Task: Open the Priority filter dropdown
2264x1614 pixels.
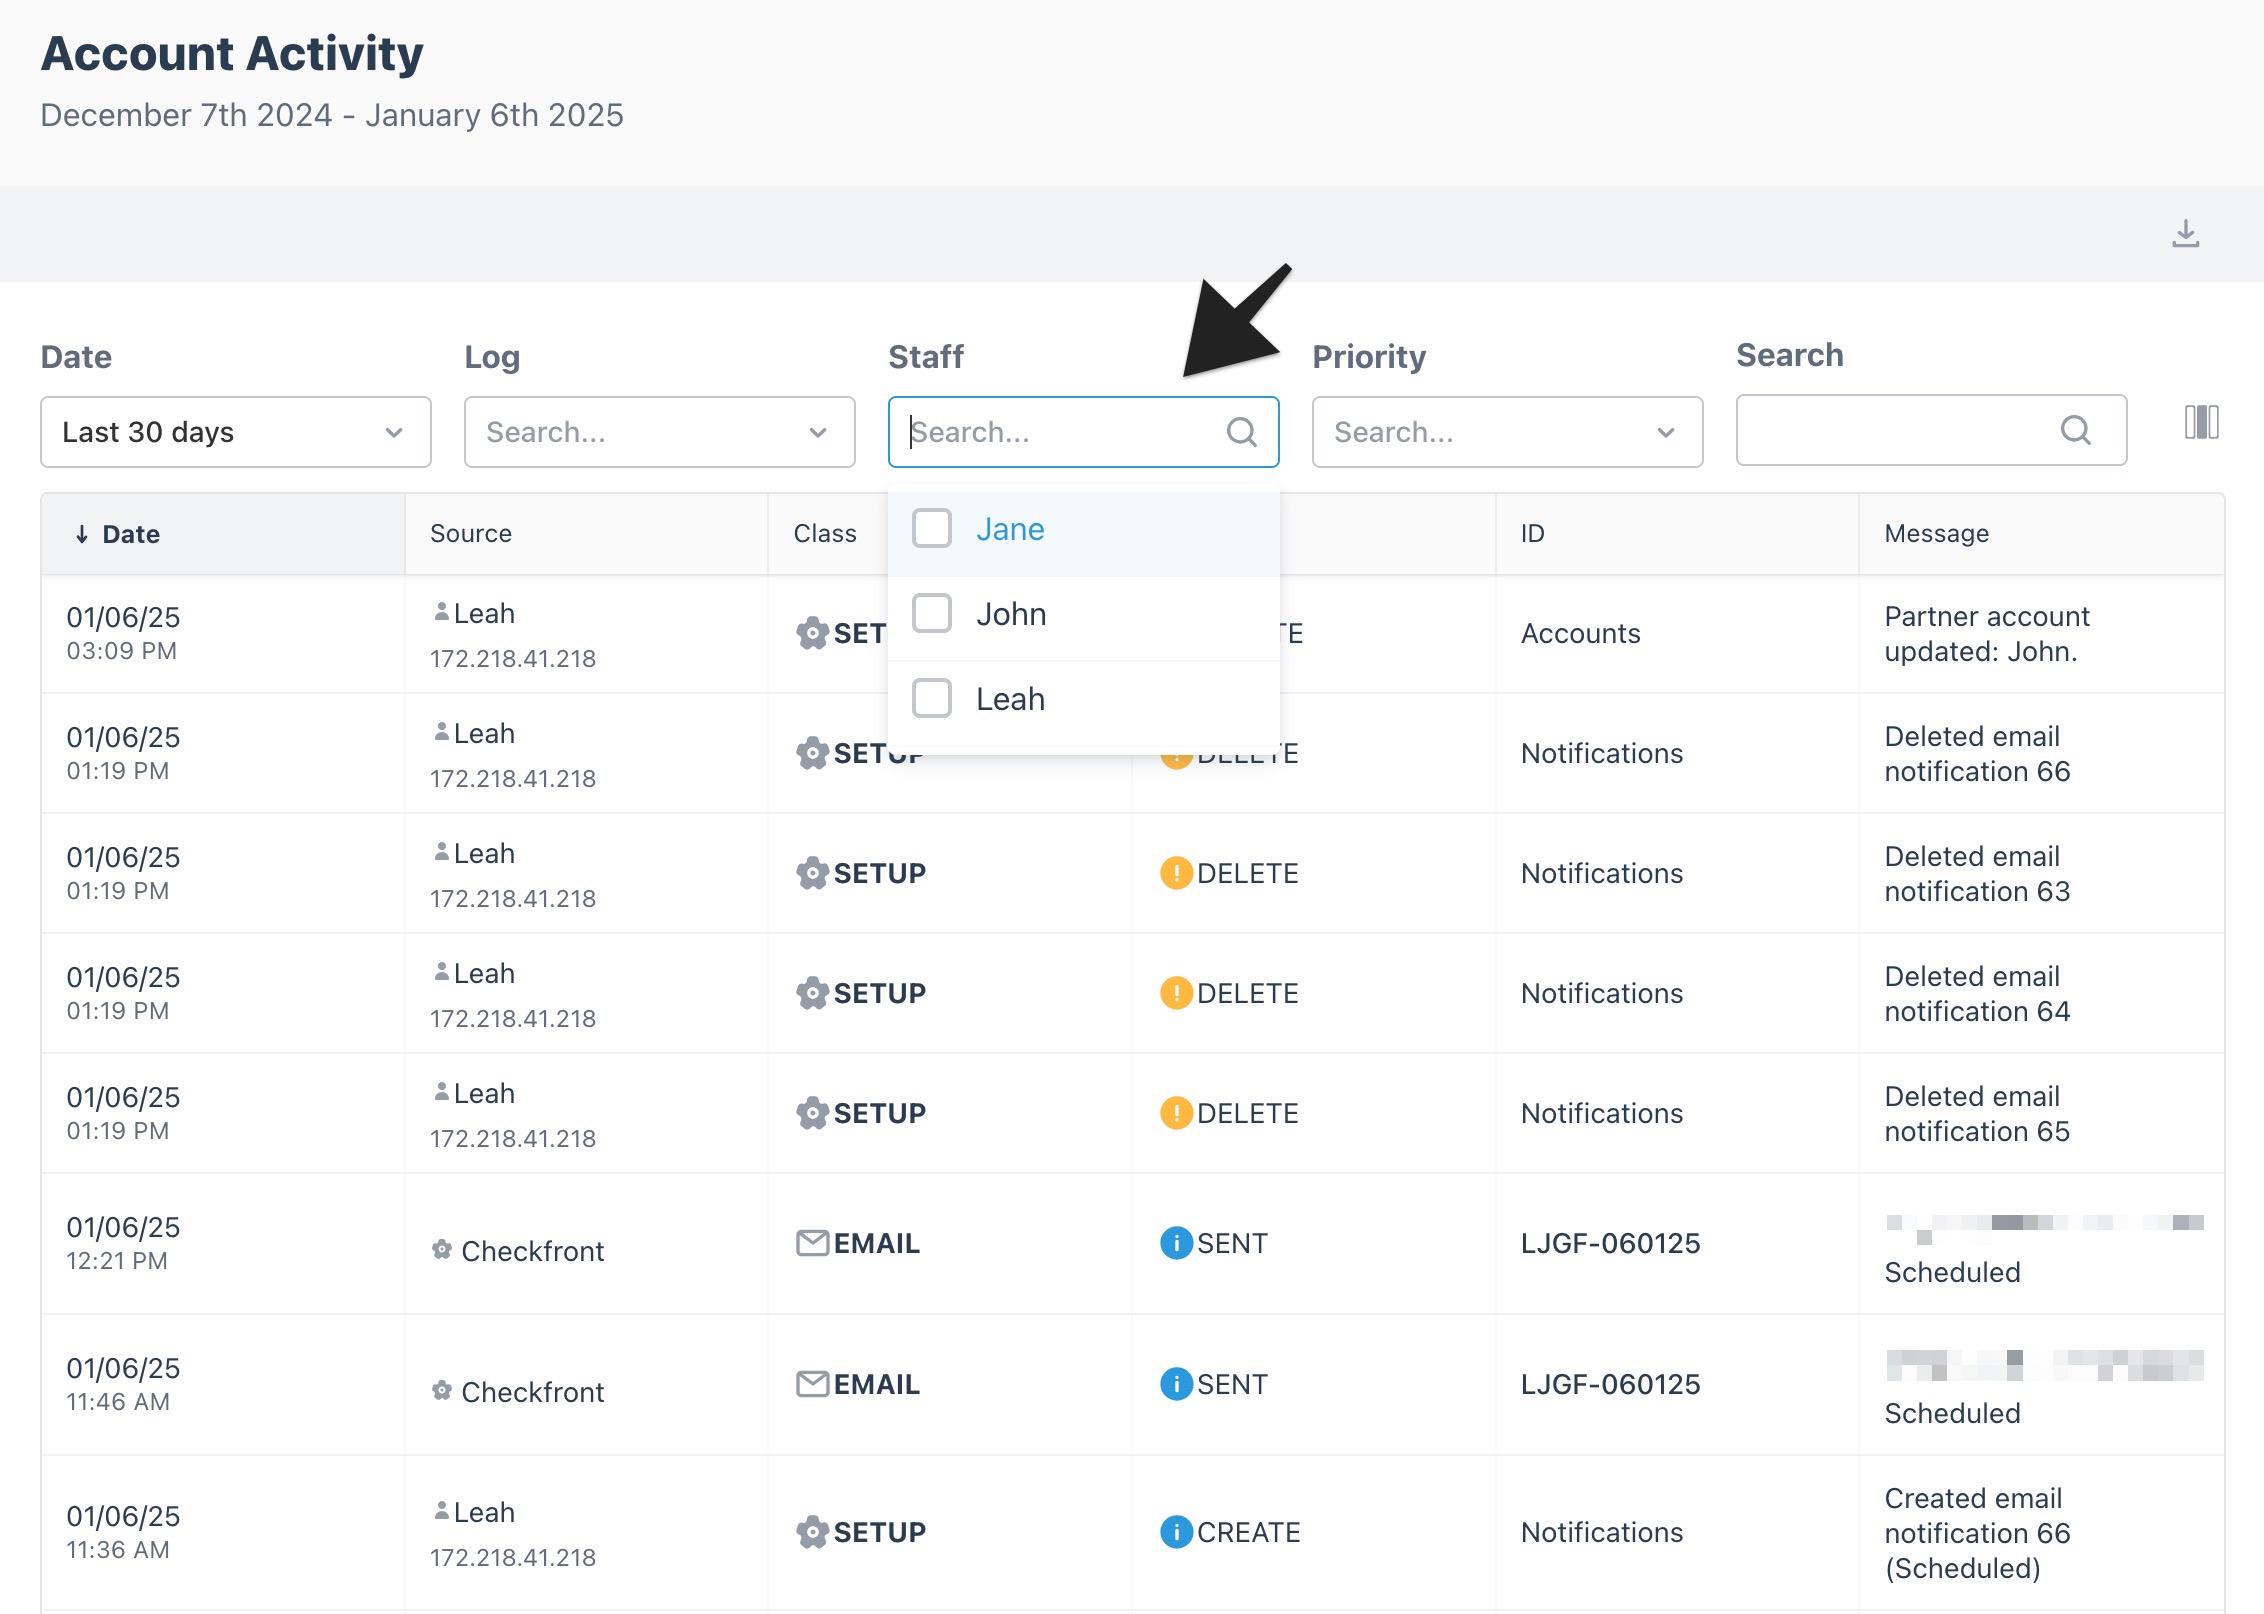Action: click(x=1508, y=432)
